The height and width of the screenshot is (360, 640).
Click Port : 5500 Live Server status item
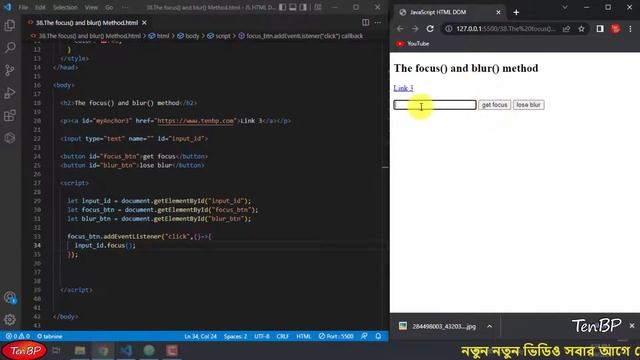336,336
